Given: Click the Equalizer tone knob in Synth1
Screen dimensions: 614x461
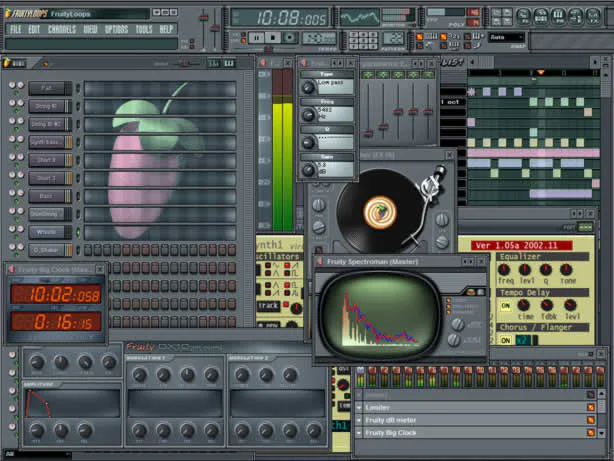Looking at the screenshot, I should [x=566, y=270].
